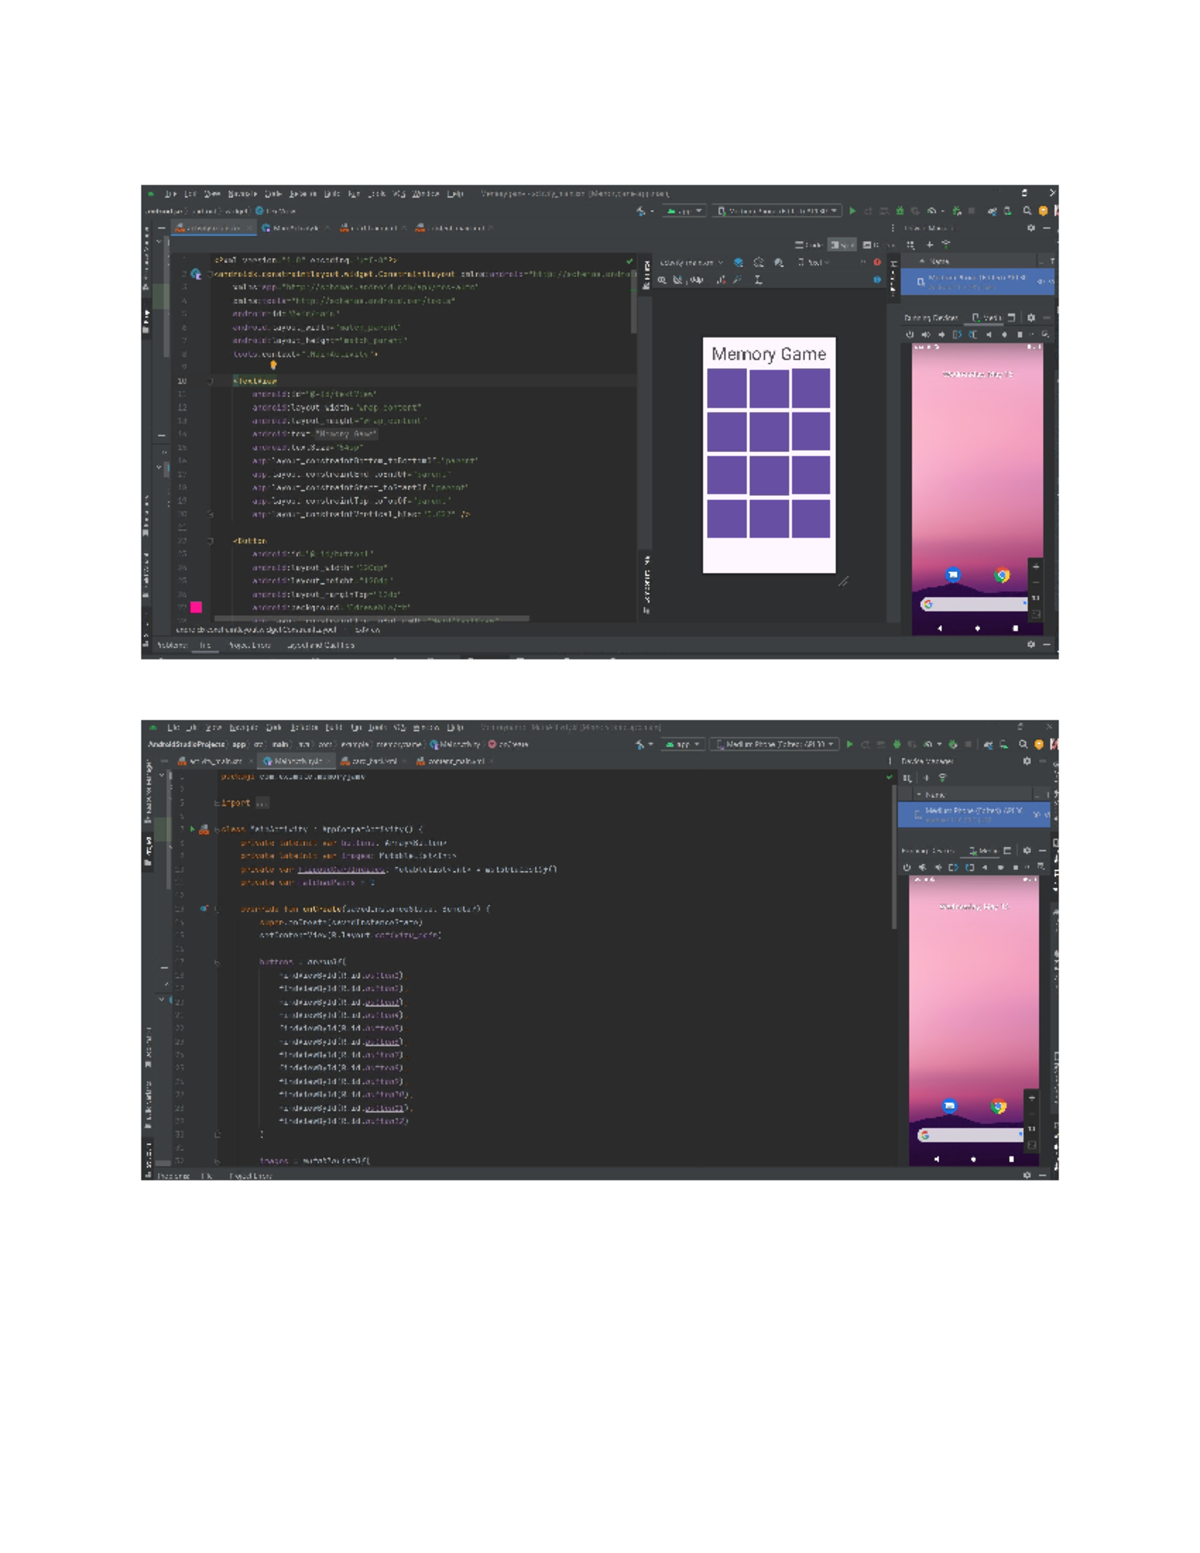Image resolution: width=1200 pixels, height=1553 pixels.
Task: Add a new device with the plus icon
Action: (x=931, y=244)
